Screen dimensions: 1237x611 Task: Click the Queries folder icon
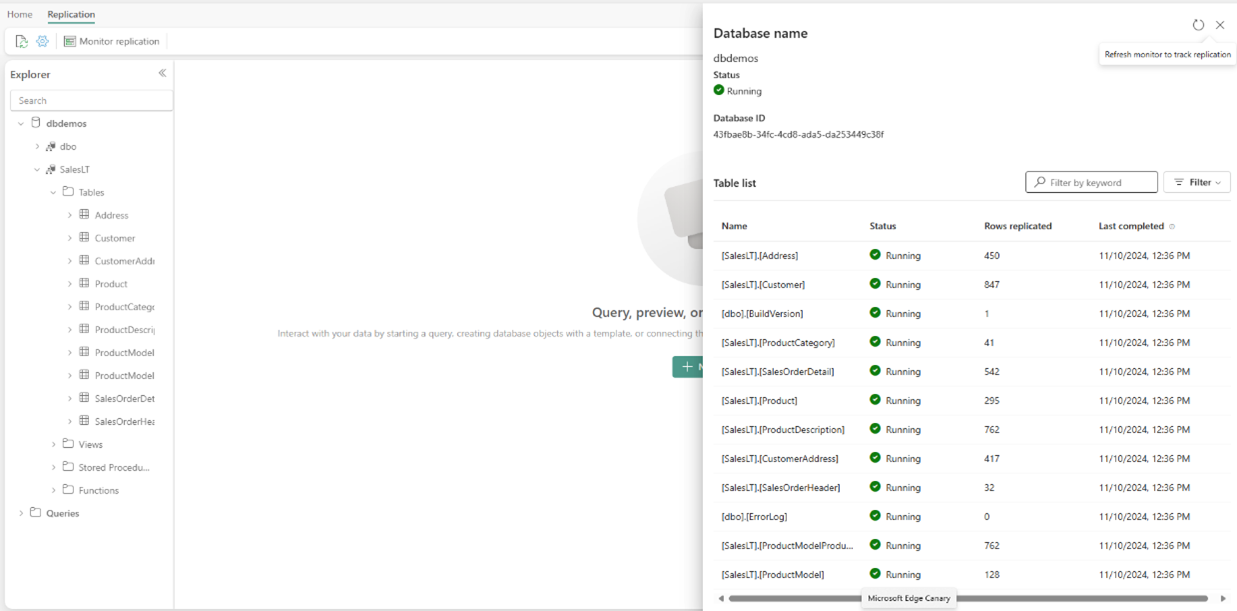[x=36, y=512]
